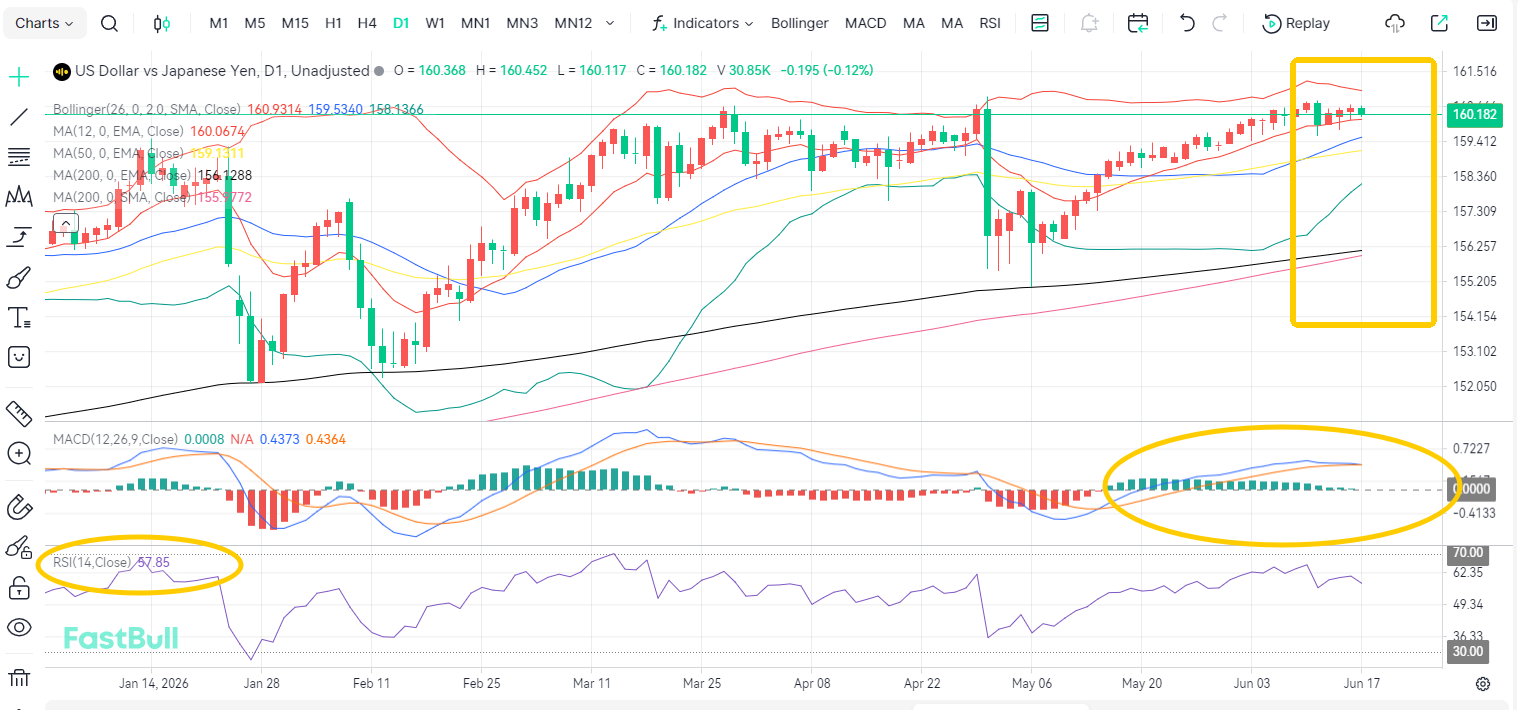
Task: Open chart settings gear icon
Action: [1483, 684]
